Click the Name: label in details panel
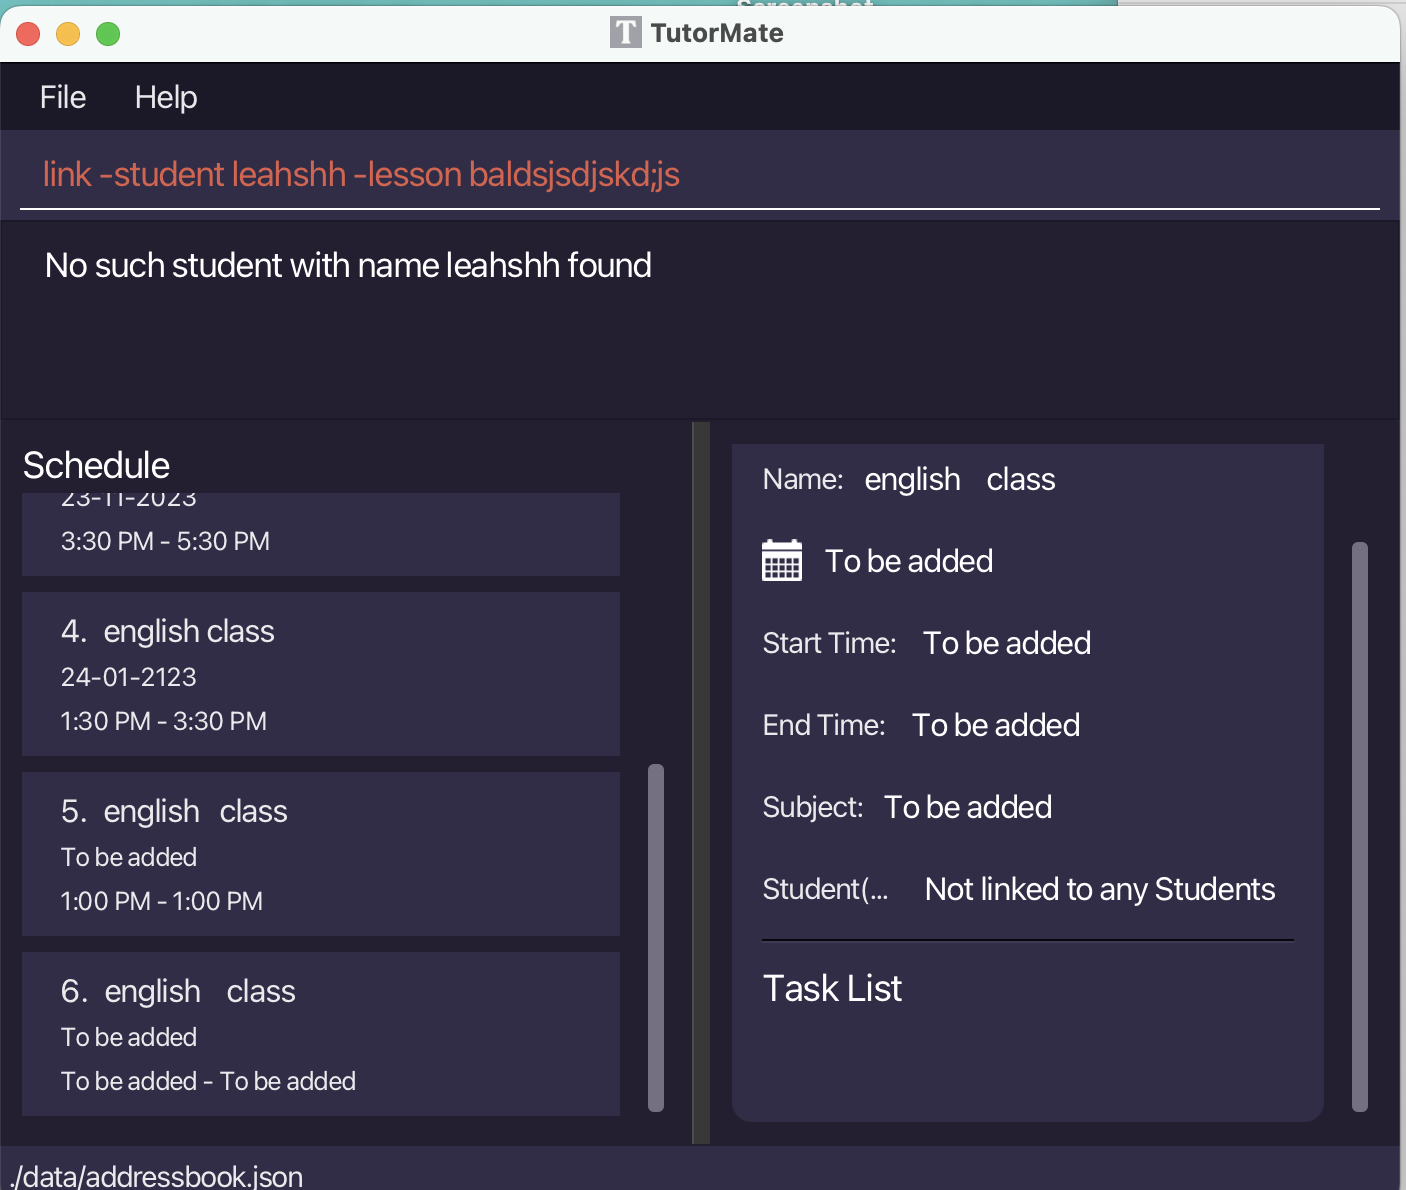The width and height of the screenshot is (1406, 1190). click(x=803, y=479)
